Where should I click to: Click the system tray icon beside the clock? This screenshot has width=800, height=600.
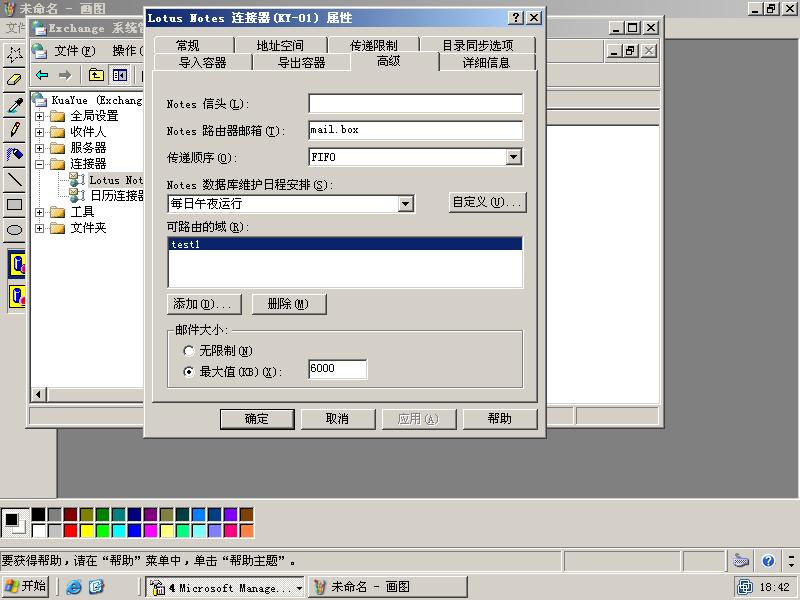pos(745,587)
